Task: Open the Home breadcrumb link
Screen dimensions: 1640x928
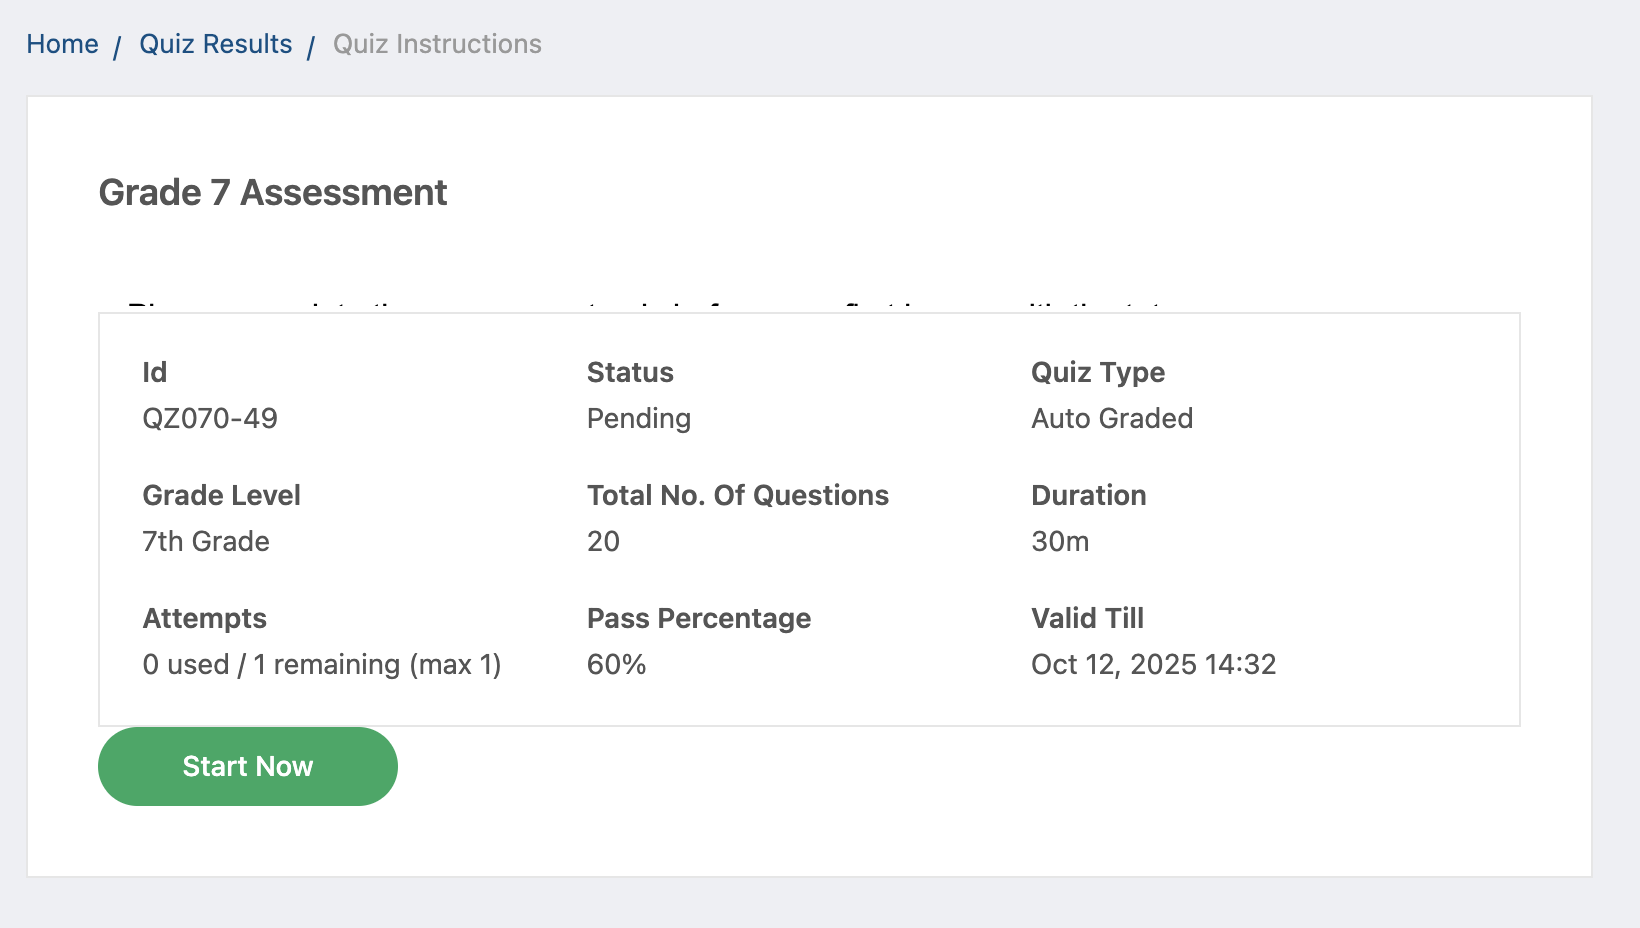Action: click(62, 43)
